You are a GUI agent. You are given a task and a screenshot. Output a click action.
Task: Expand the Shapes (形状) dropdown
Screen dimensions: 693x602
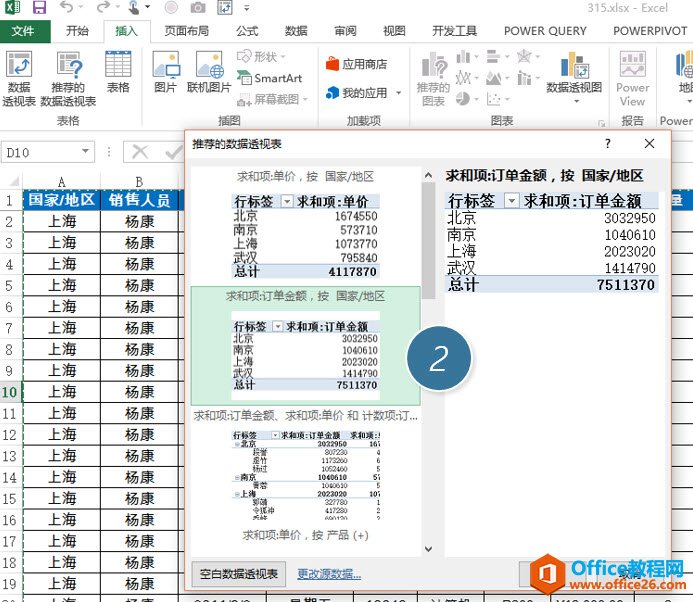tap(283, 57)
